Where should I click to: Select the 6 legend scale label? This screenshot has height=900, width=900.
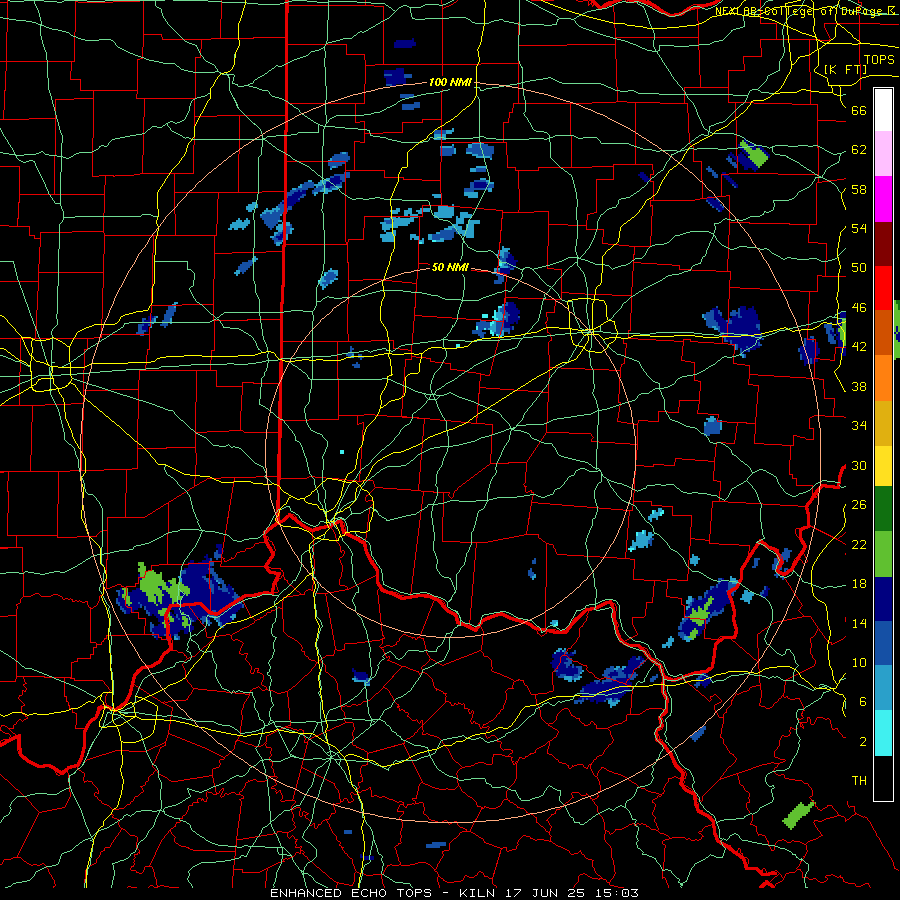pos(863,702)
